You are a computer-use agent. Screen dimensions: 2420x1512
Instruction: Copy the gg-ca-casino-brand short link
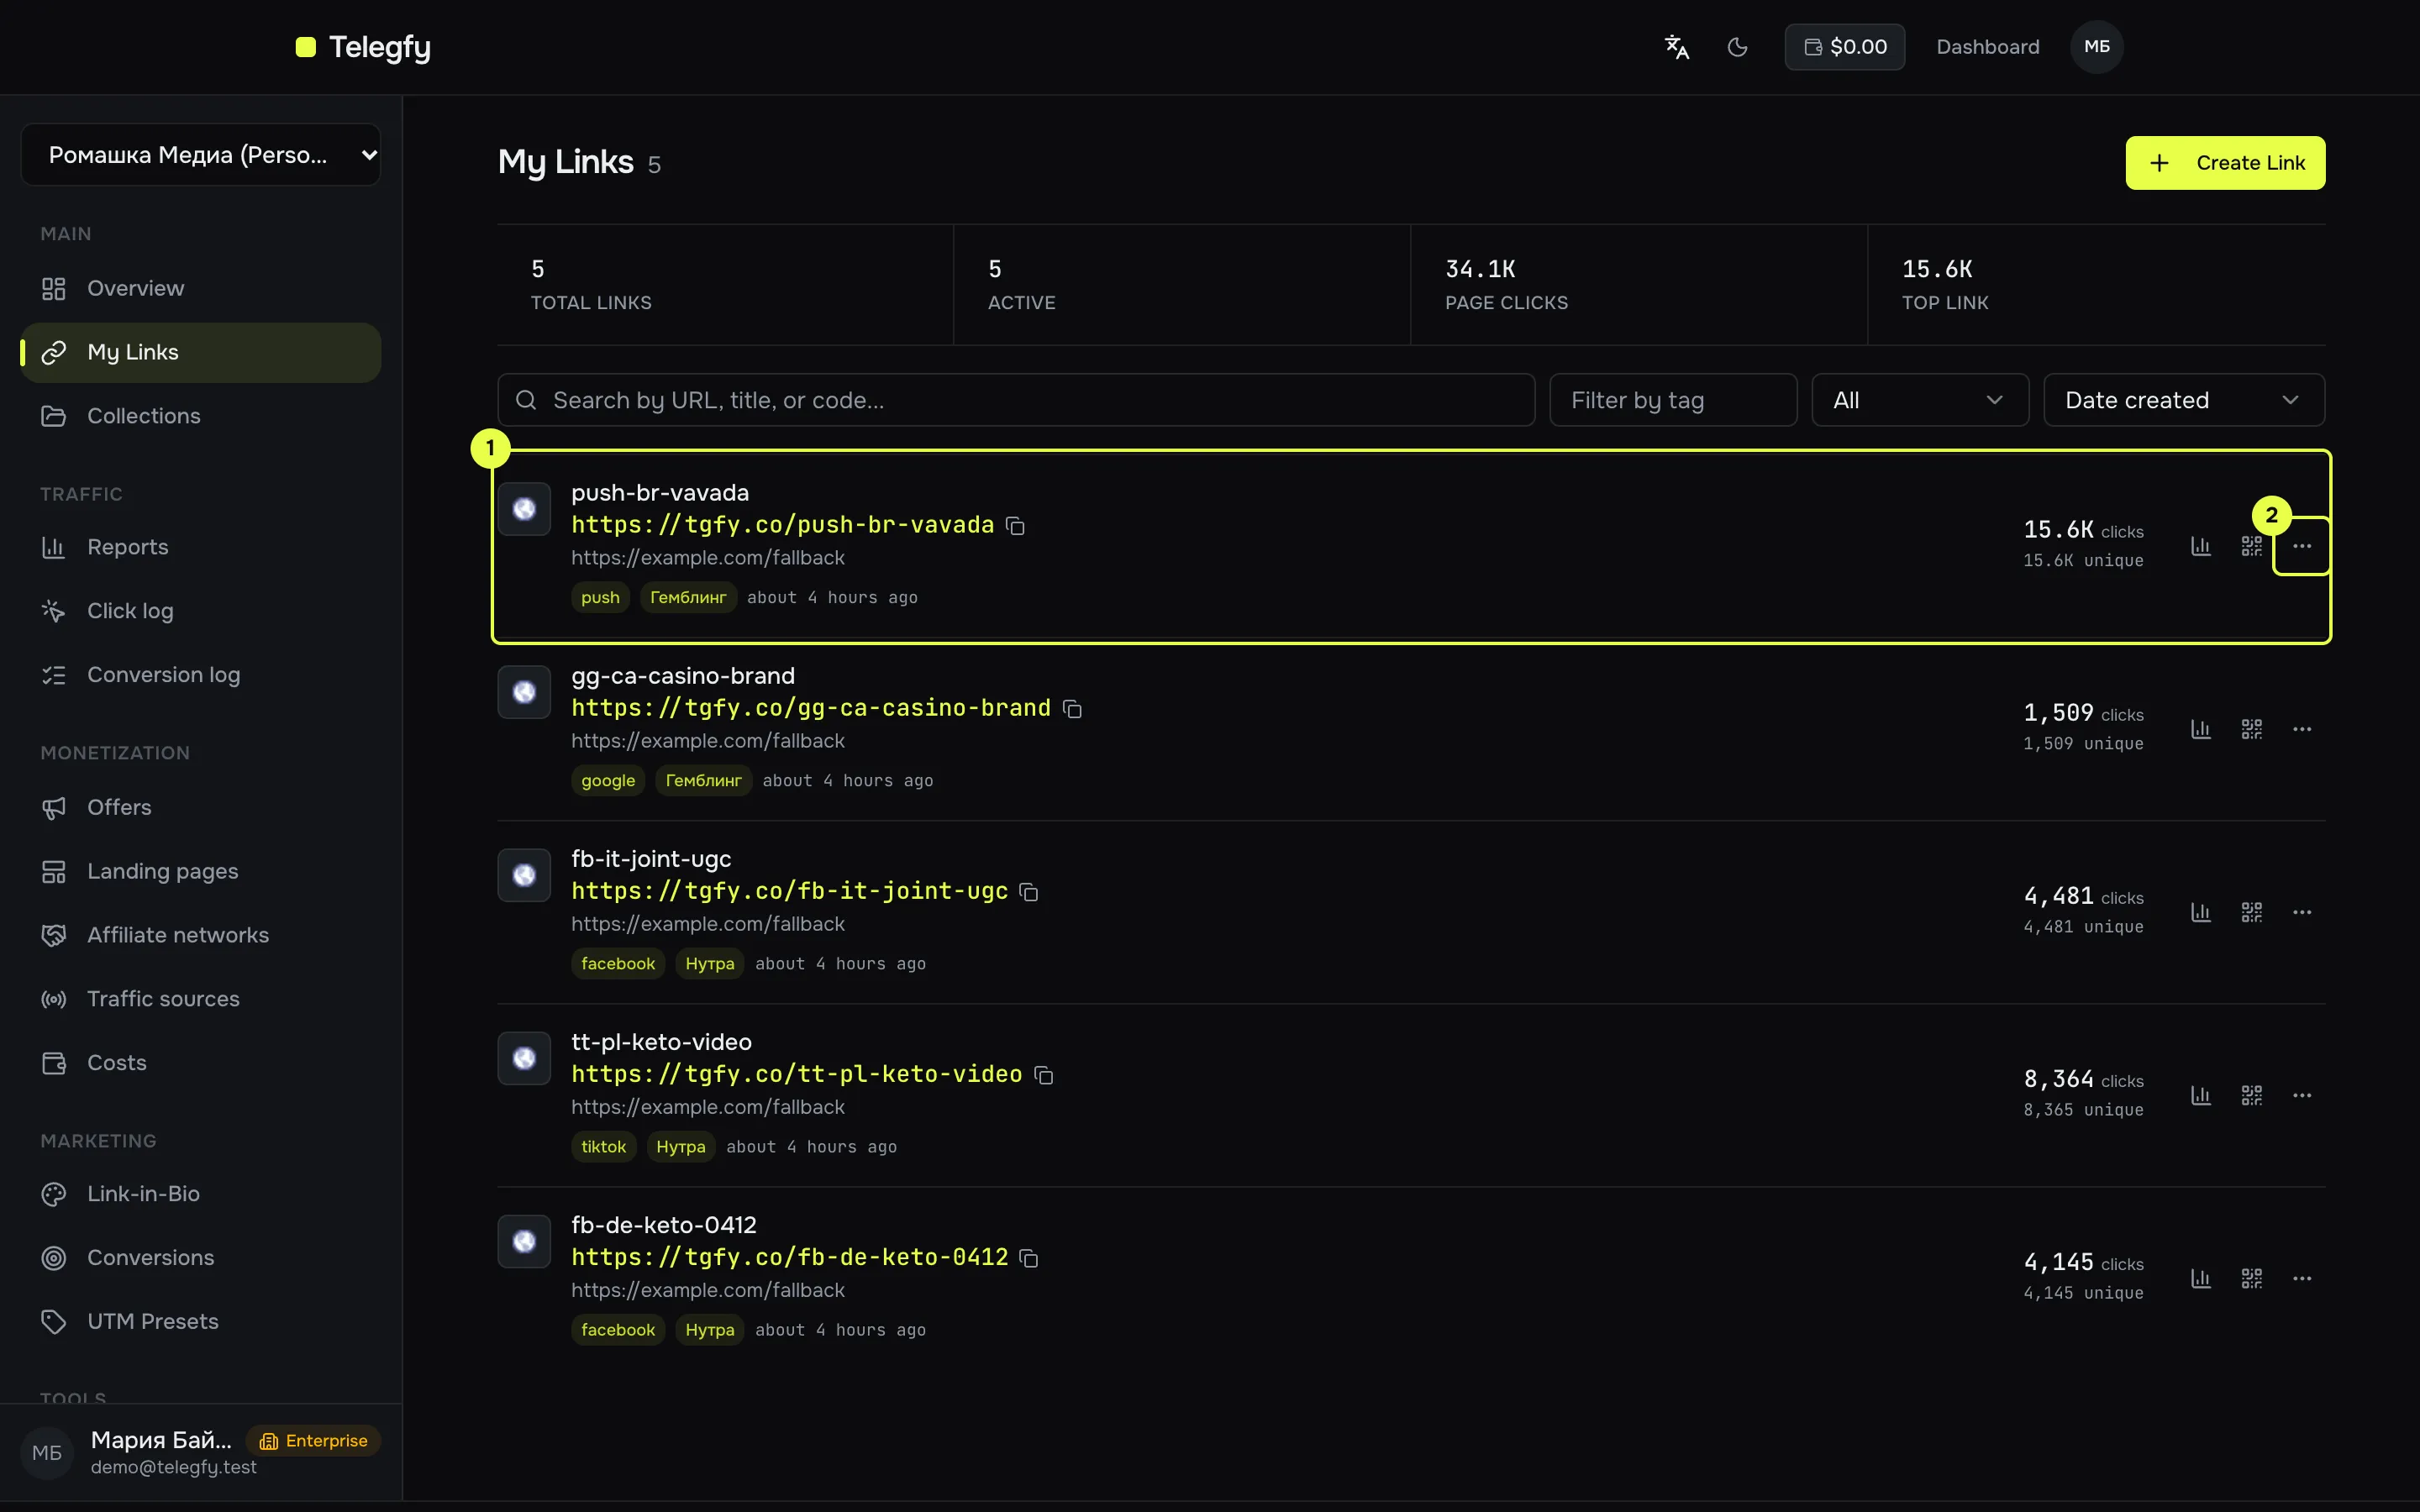coord(1073,709)
